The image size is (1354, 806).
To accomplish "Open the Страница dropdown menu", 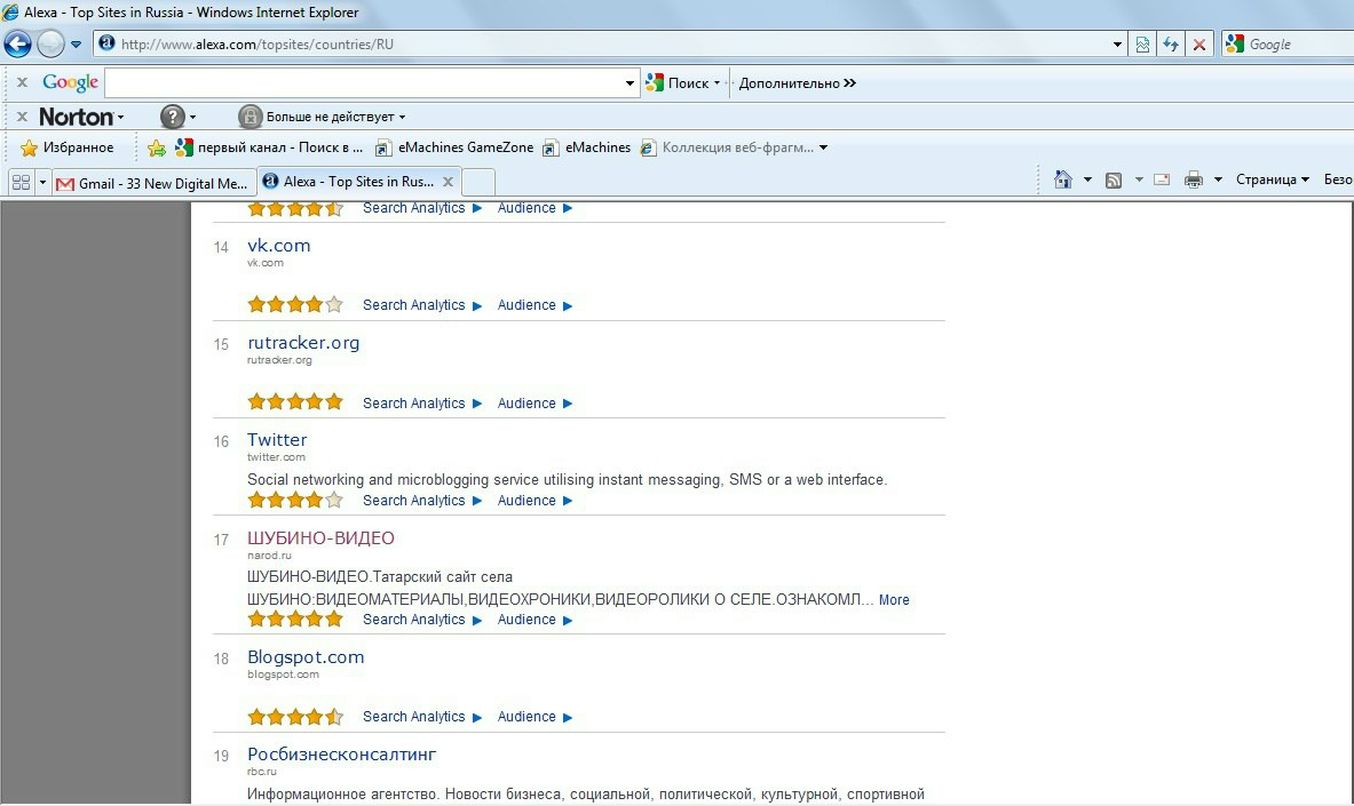I will (x=1272, y=180).
